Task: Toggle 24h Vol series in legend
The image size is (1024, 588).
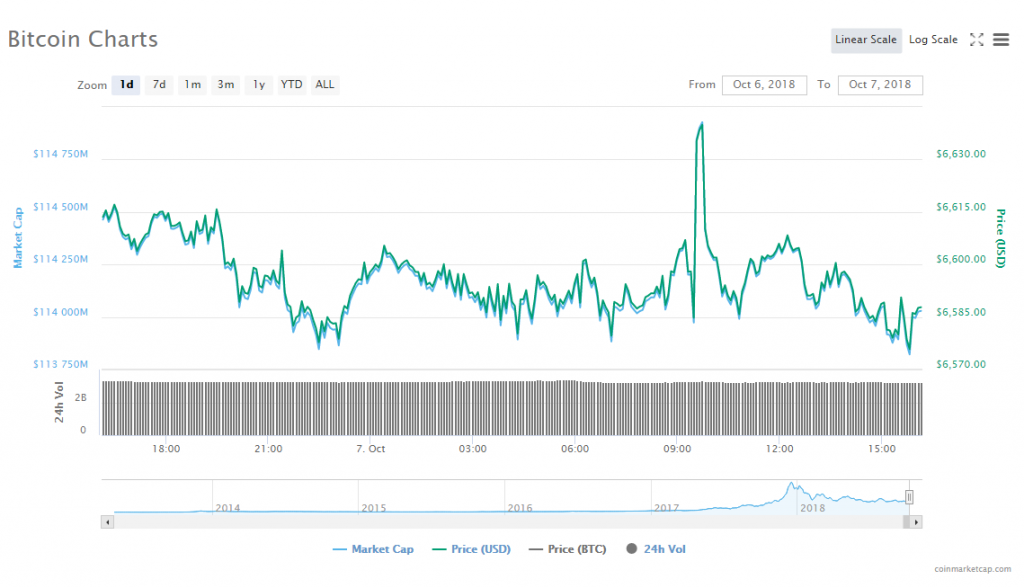Action: (x=656, y=549)
